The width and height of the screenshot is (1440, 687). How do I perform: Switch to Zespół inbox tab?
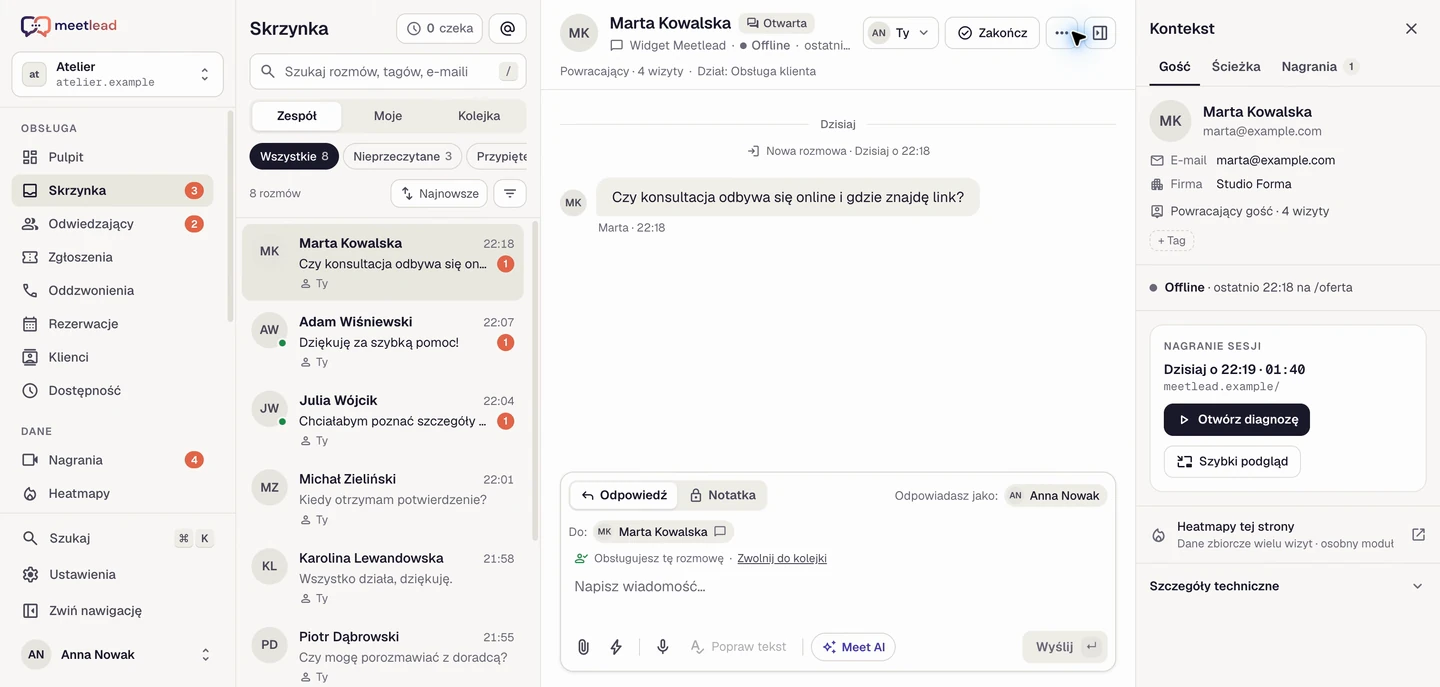click(297, 116)
